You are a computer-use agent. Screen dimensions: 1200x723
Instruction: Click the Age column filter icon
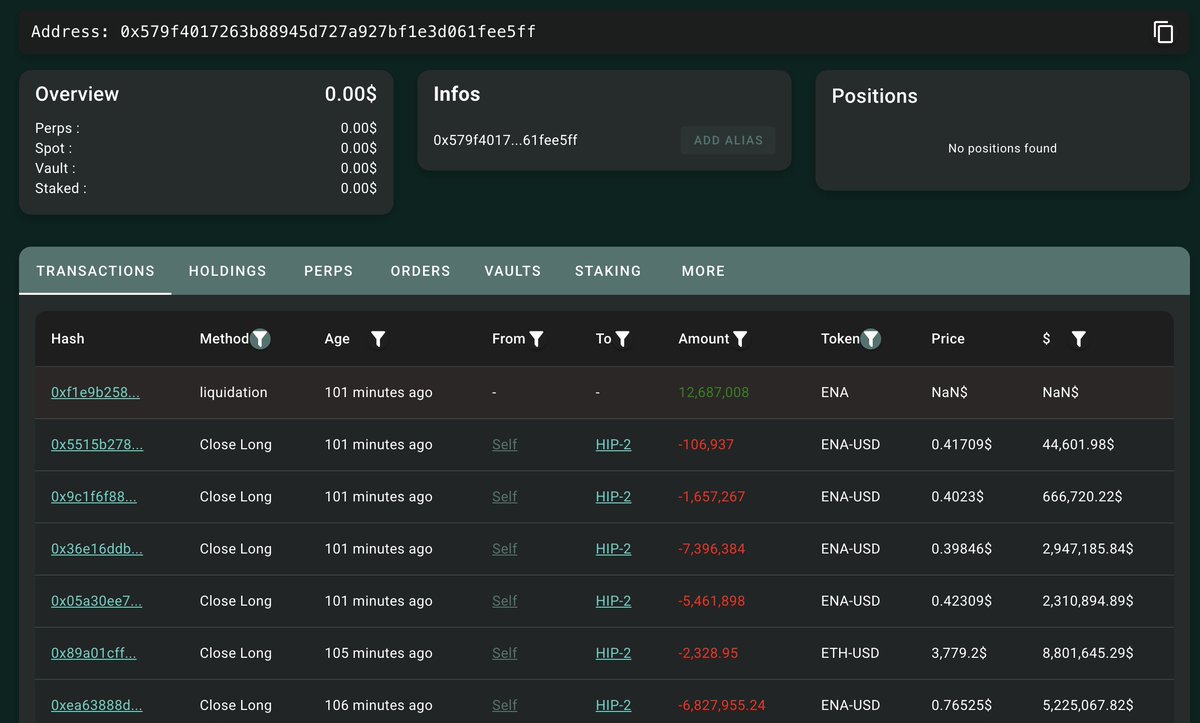[378, 339]
